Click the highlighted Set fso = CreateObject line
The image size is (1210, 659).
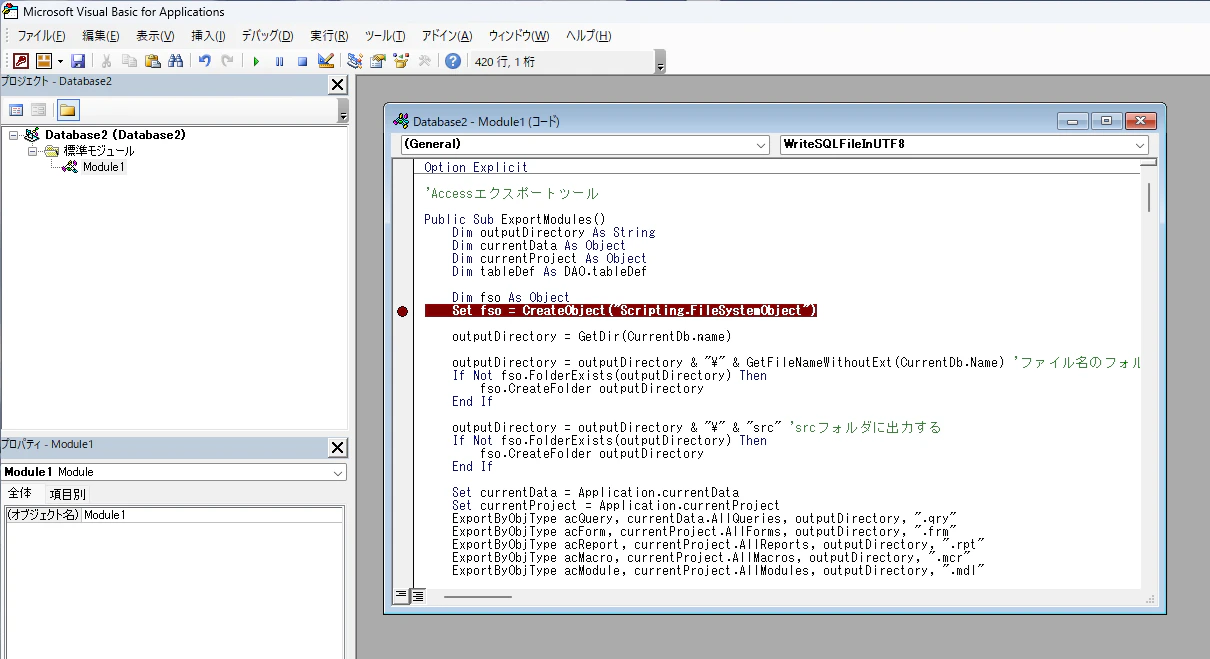pos(620,311)
